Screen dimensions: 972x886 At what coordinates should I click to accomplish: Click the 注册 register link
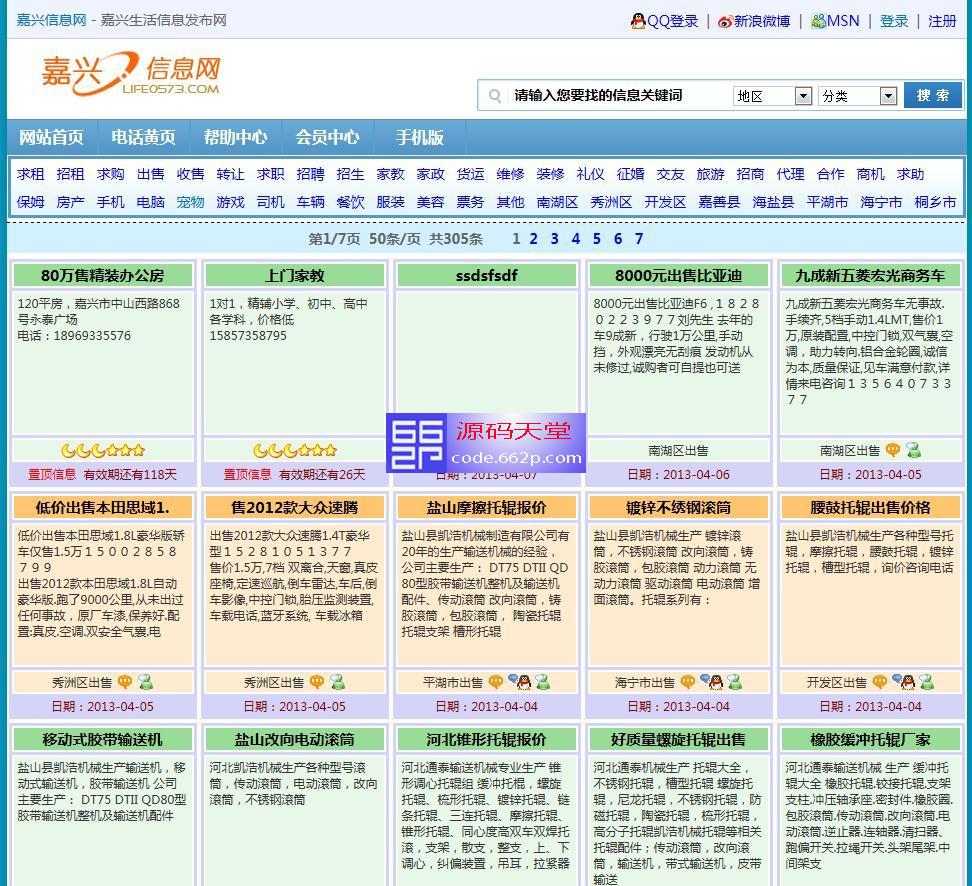pyautogui.click(x=942, y=21)
